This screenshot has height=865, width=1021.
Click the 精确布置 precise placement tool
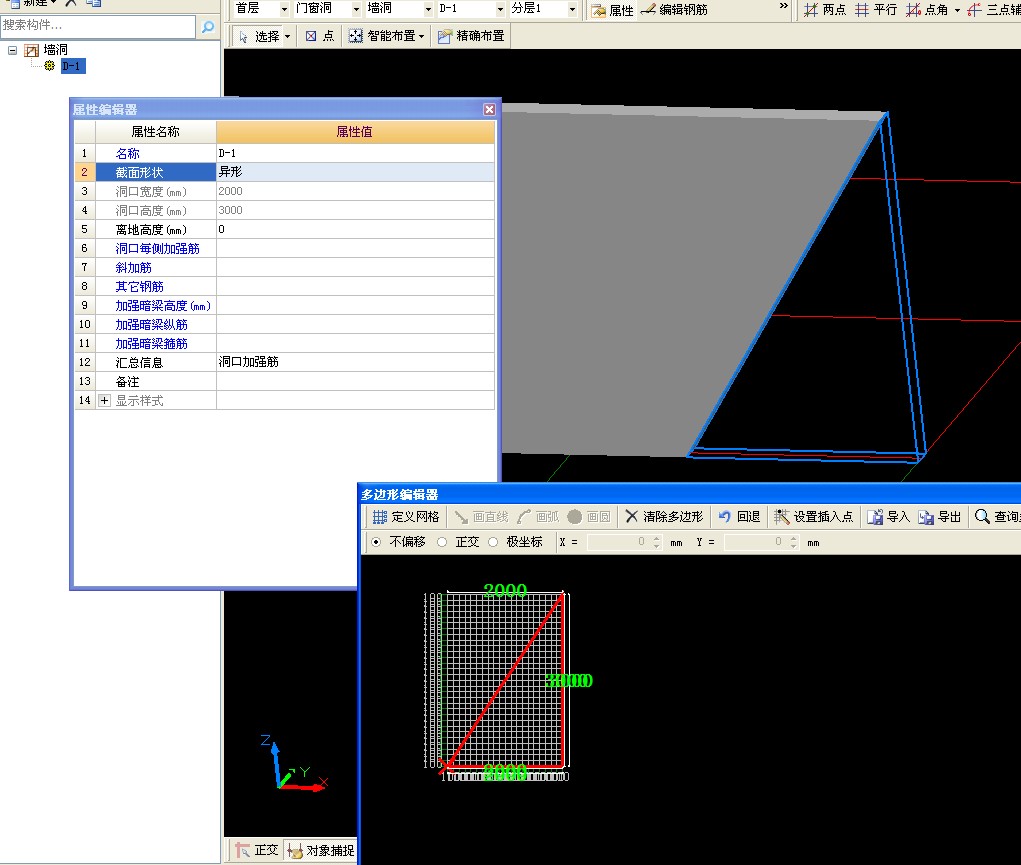pyautogui.click(x=471, y=36)
